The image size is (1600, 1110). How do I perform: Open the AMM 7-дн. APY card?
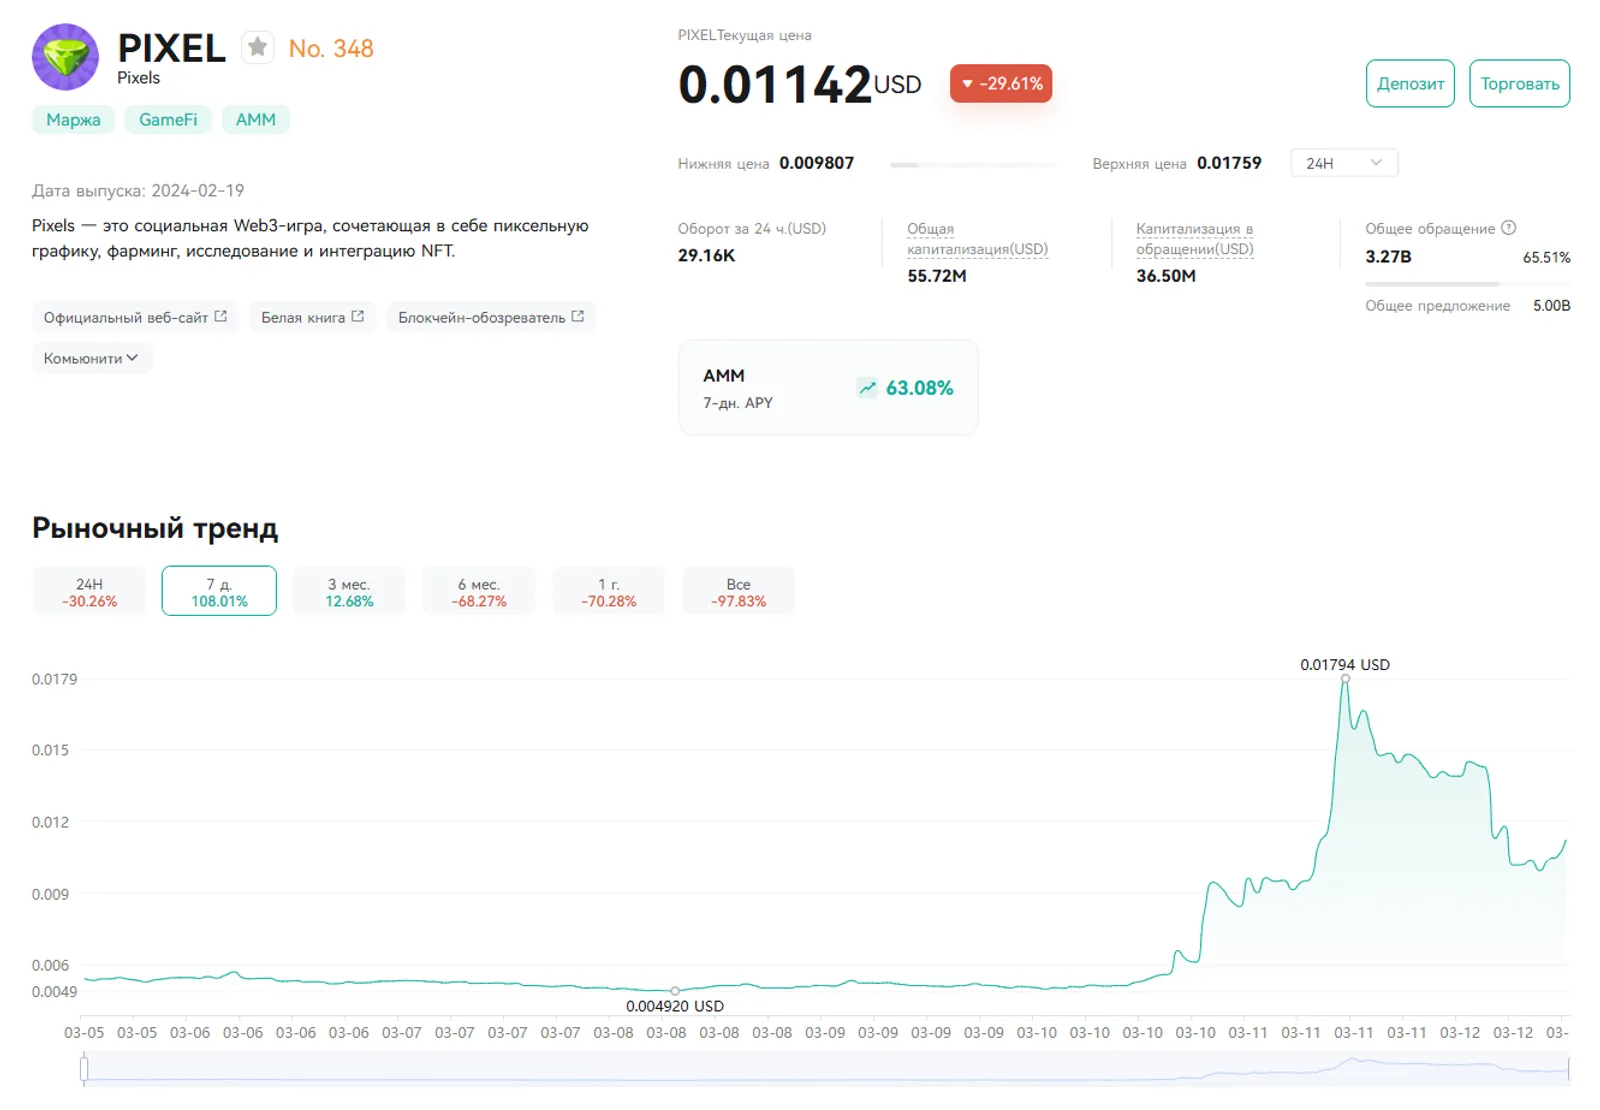828,388
